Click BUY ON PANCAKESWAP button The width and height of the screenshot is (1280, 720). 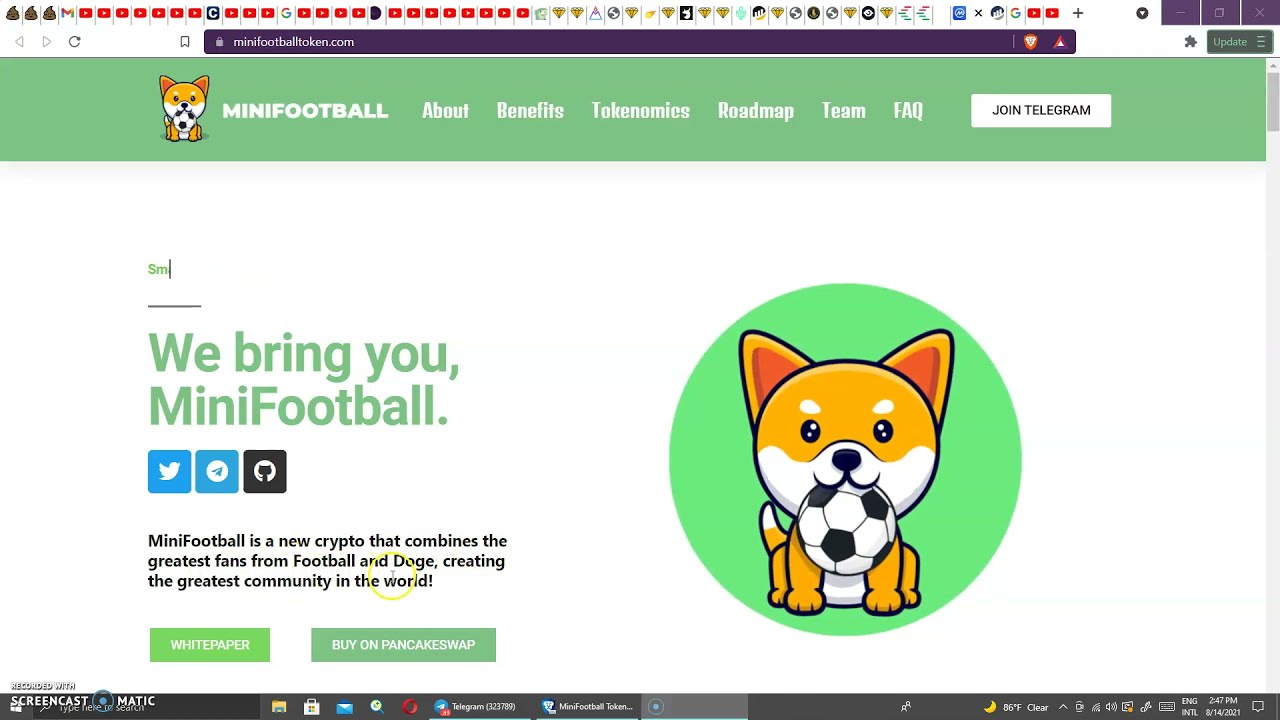coord(403,645)
